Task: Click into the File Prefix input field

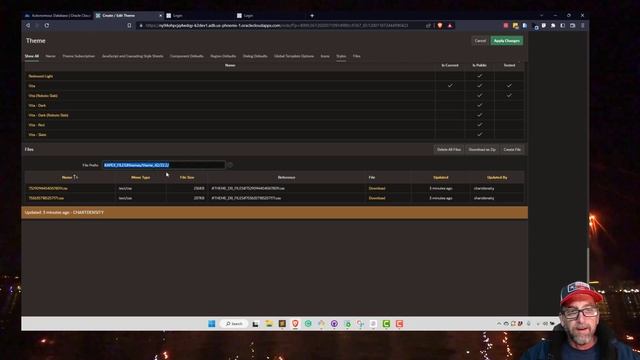Action: tap(163, 165)
